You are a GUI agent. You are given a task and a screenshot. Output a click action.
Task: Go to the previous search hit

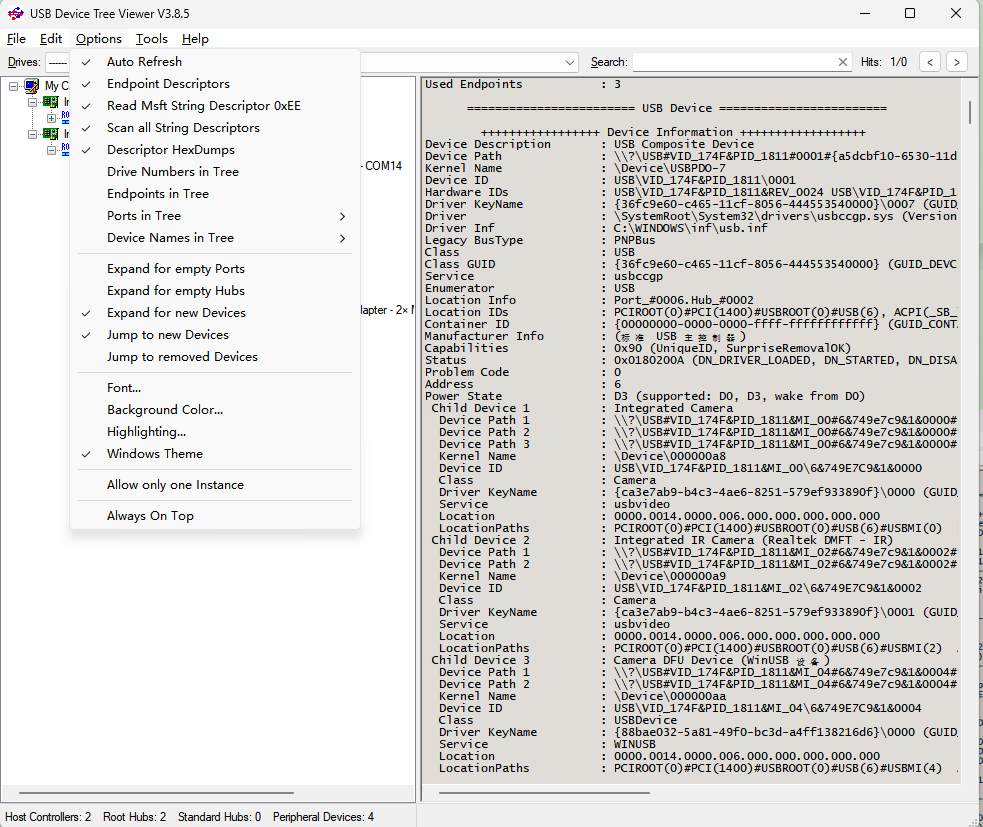pos(930,62)
